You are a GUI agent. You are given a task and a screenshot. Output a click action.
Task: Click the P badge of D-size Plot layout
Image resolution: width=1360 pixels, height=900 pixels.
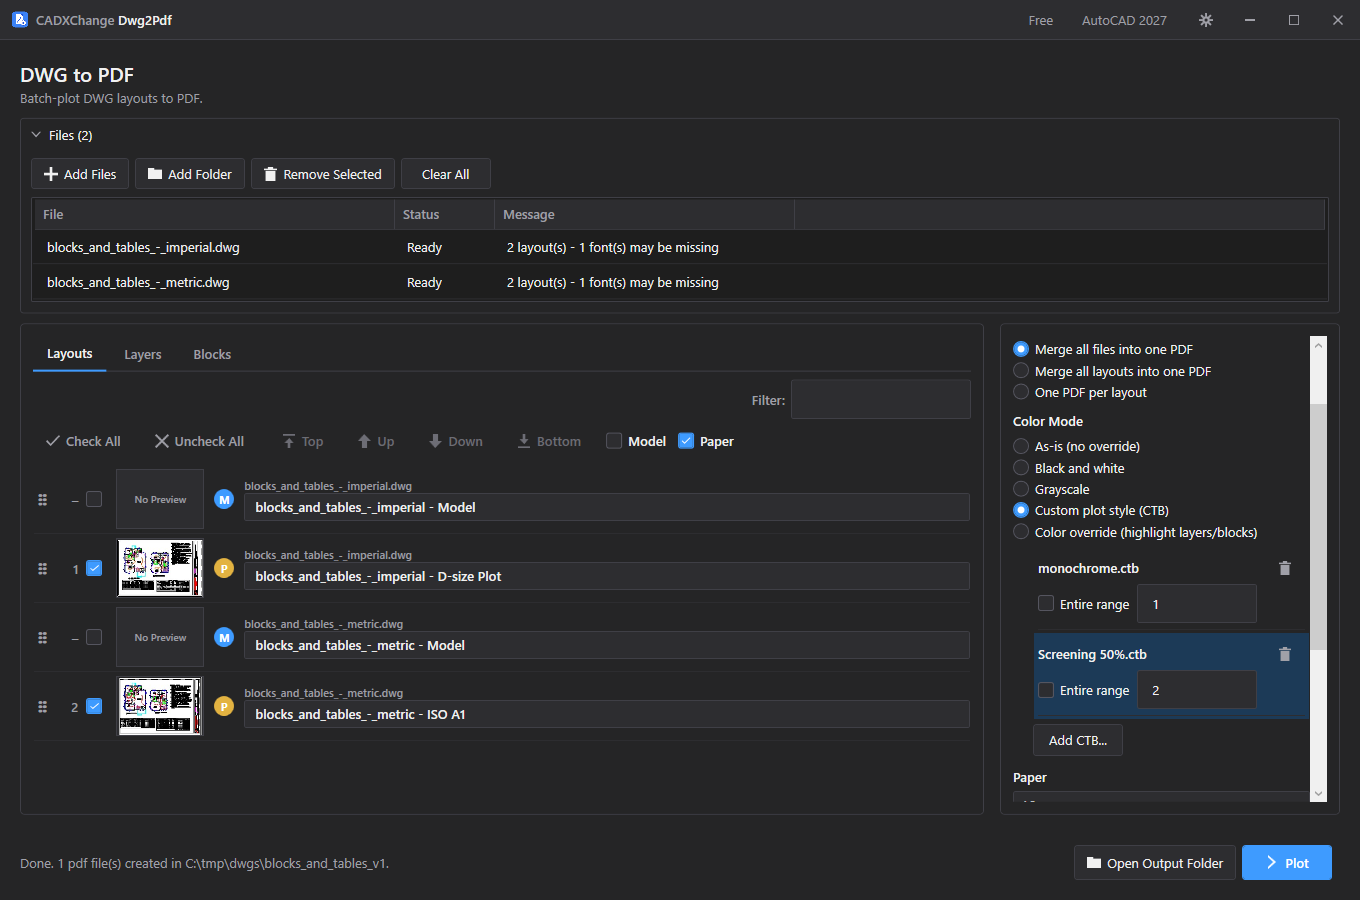click(224, 568)
